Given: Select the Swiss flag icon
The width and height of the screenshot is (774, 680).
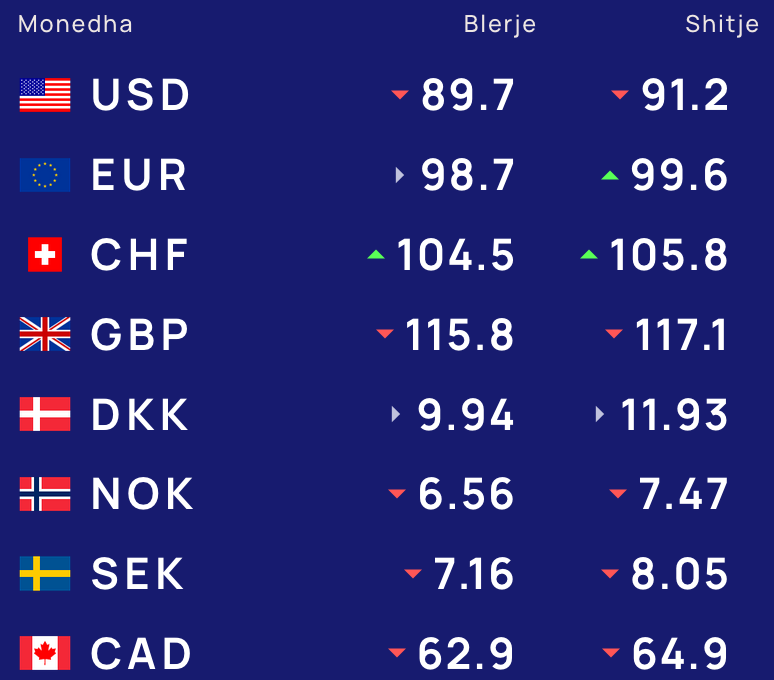Looking at the screenshot, I should [45, 255].
